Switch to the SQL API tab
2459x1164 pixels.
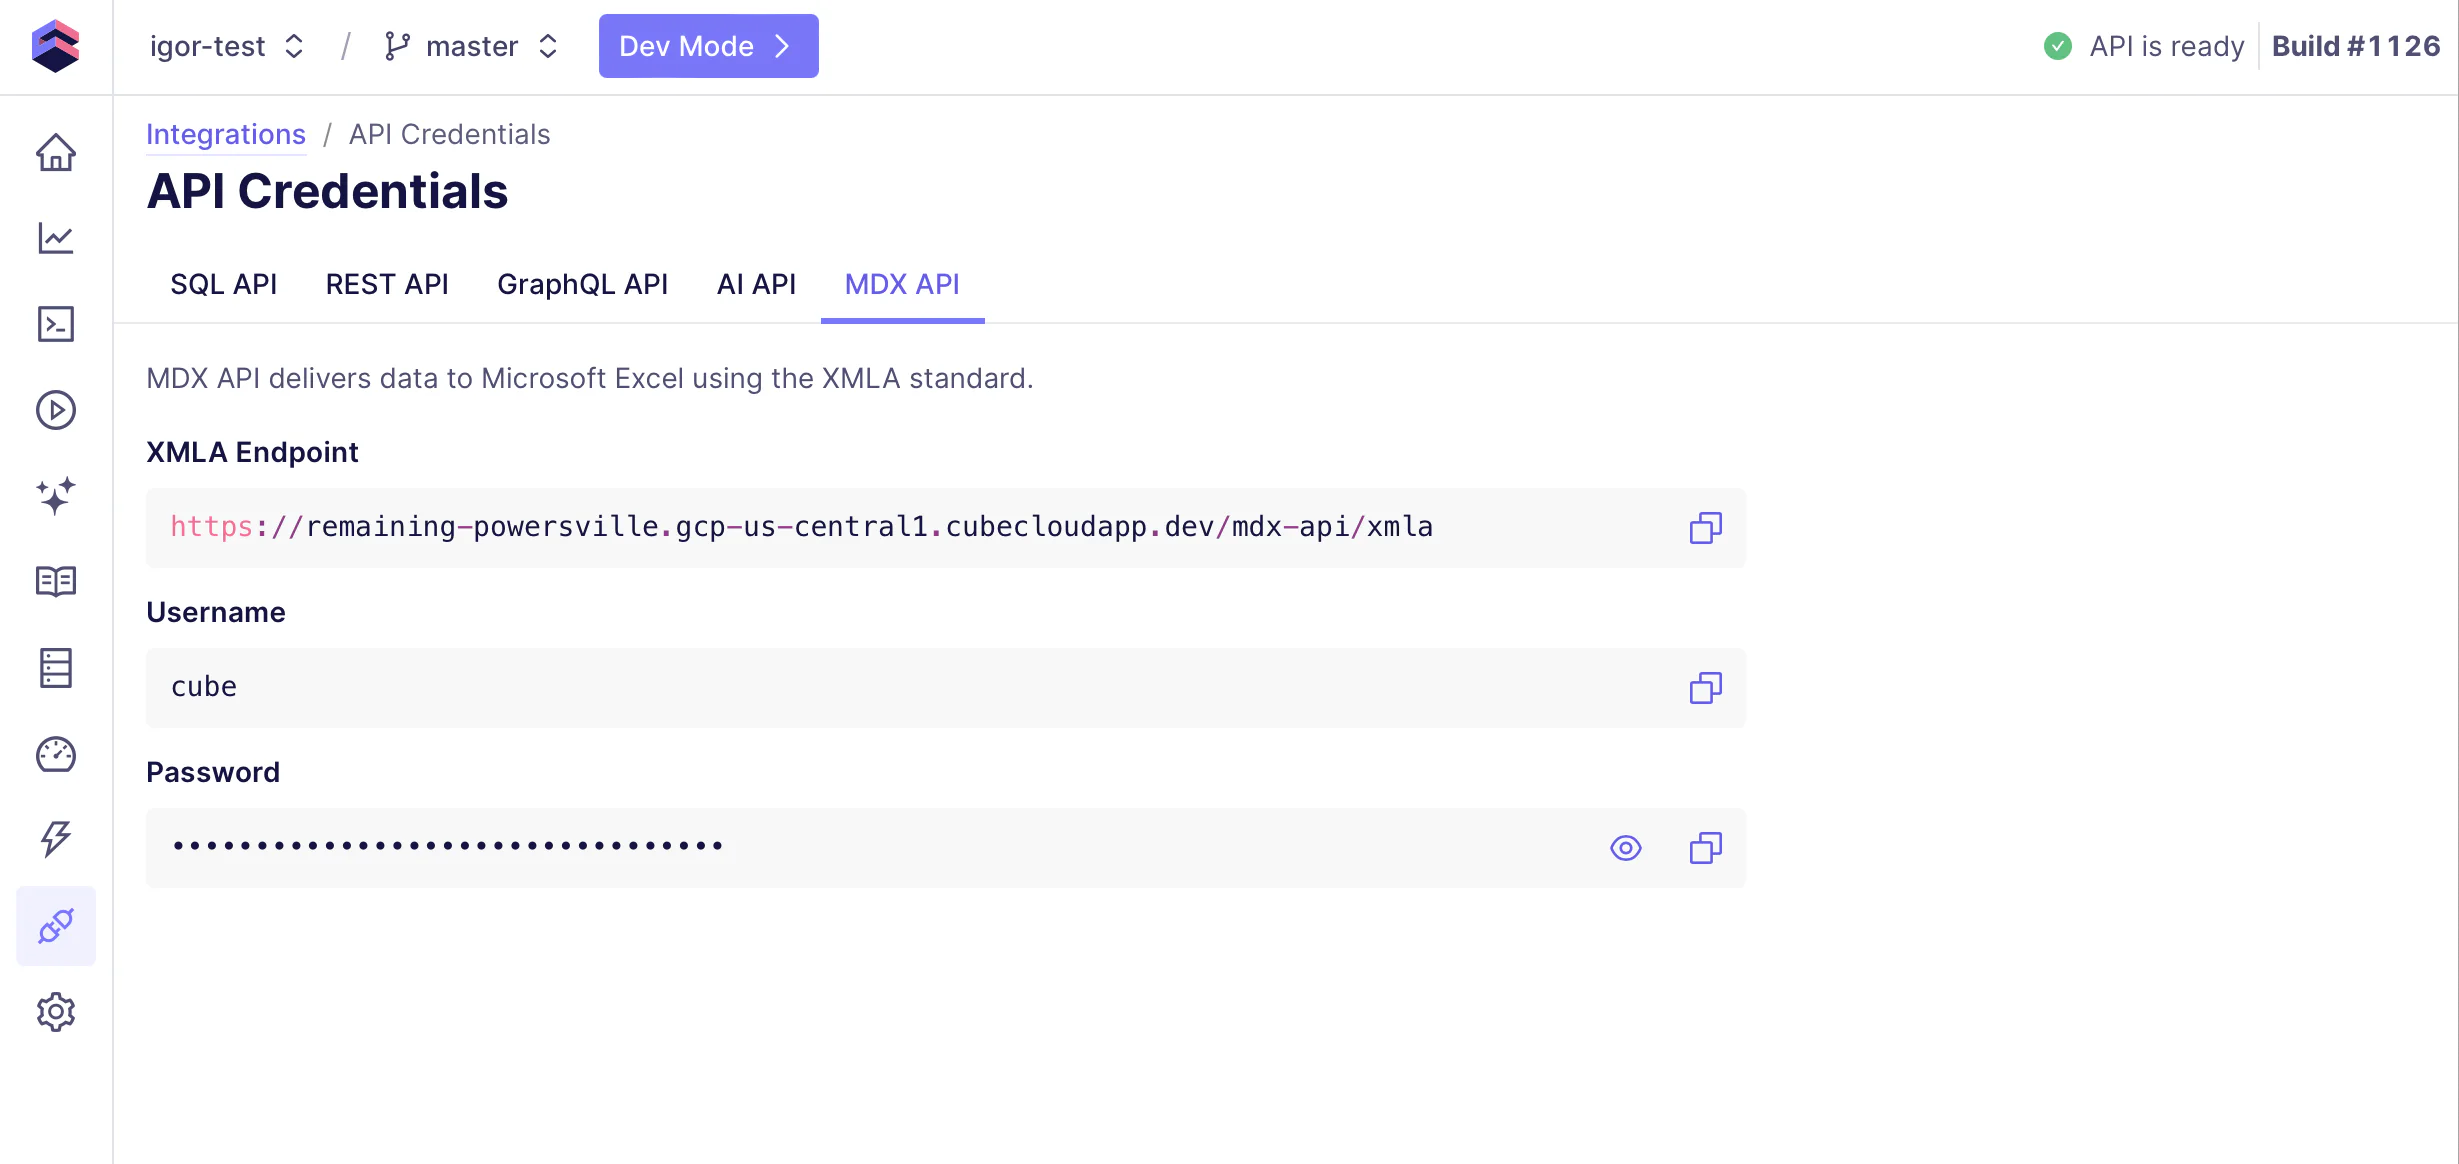point(223,285)
